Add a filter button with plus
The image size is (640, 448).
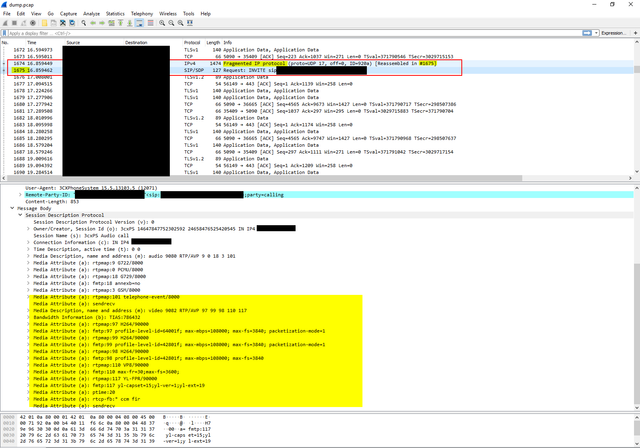pyautogui.click(x=636, y=33)
